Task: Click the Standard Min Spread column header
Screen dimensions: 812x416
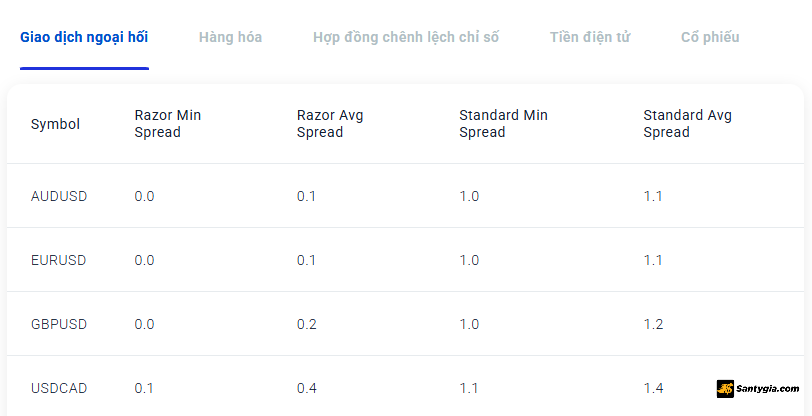Action: point(503,124)
